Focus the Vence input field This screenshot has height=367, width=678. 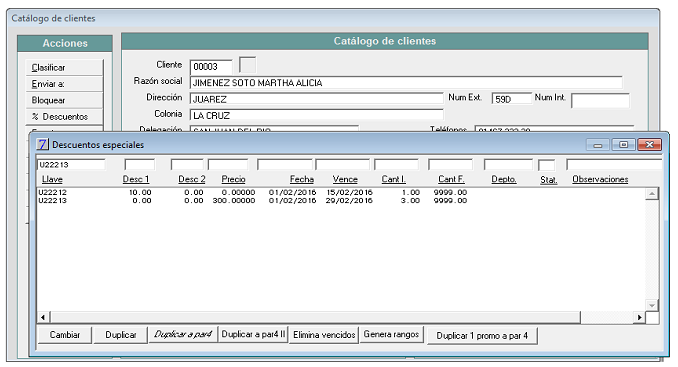coord(342,165)
